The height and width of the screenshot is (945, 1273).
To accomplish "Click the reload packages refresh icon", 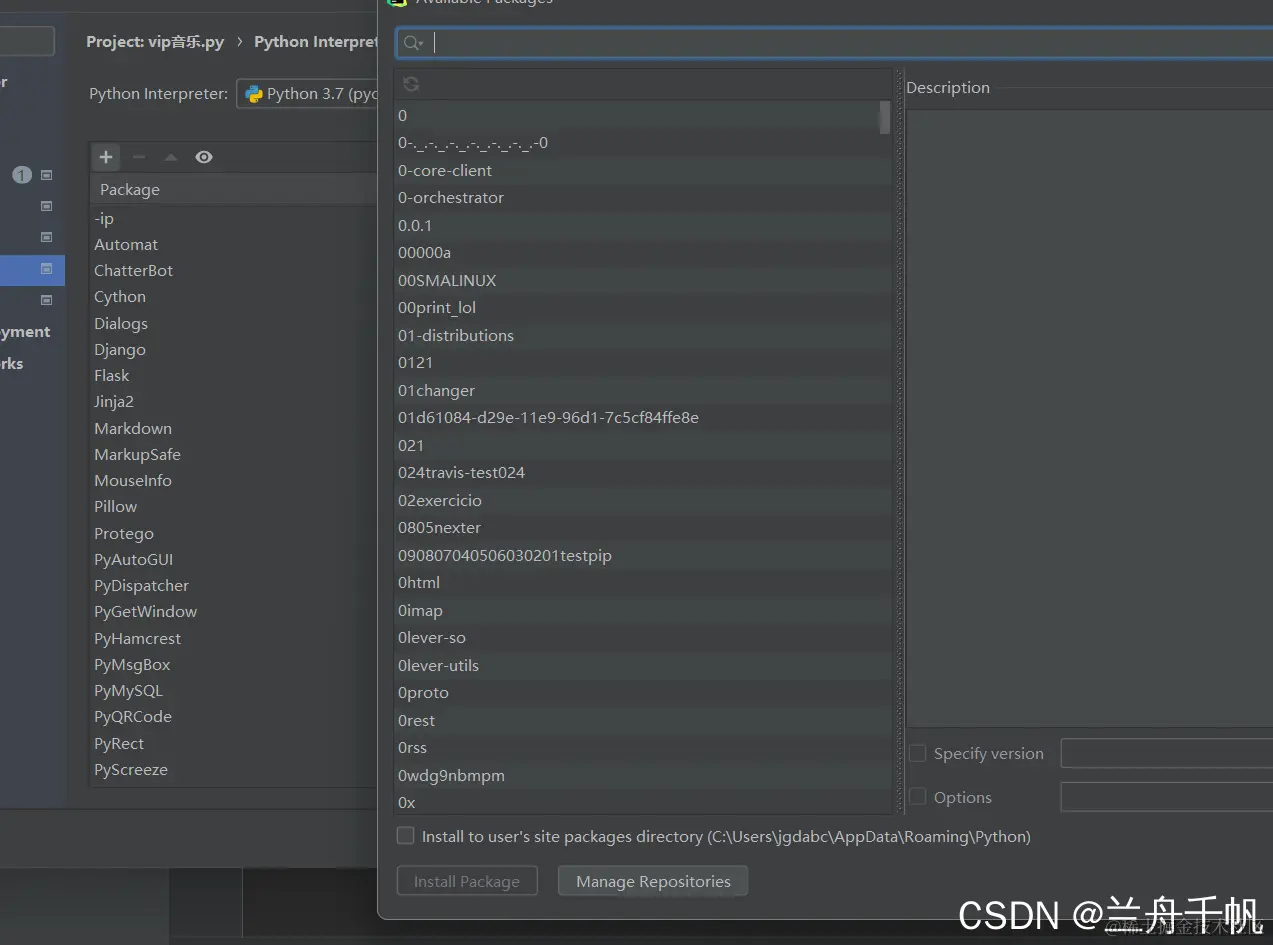I will (x=411, y=84).
